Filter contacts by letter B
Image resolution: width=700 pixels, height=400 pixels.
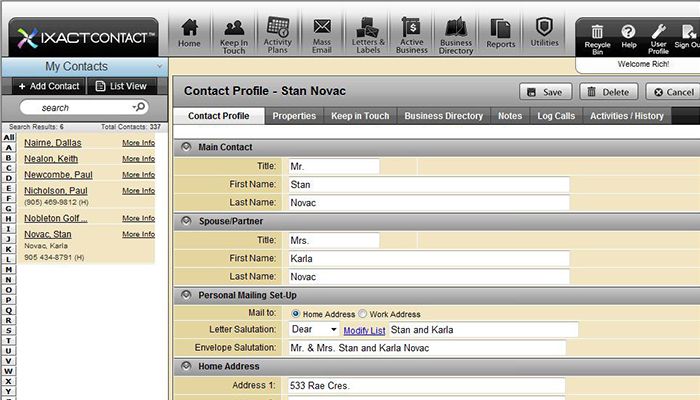(8, 158)
